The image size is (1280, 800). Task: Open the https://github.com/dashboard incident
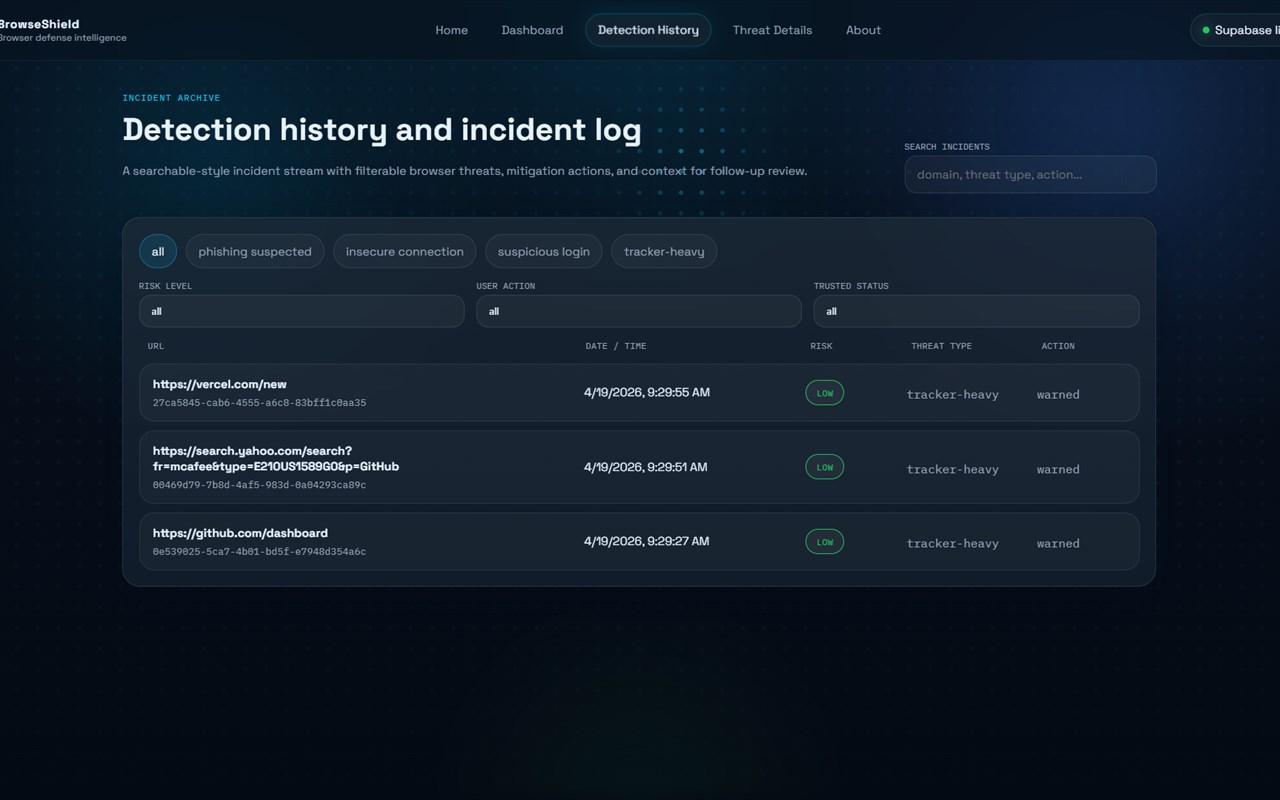coord(240,533)
